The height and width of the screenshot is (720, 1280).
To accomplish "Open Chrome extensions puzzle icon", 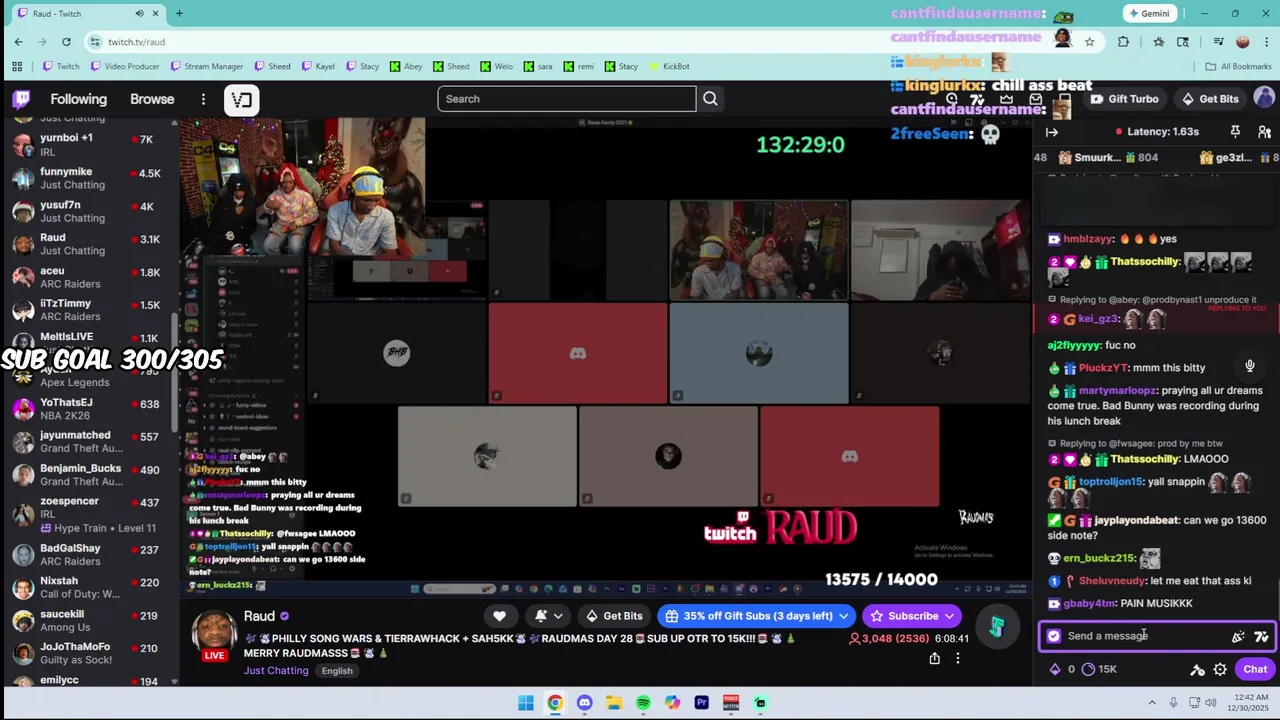I will coord(1123,41).
